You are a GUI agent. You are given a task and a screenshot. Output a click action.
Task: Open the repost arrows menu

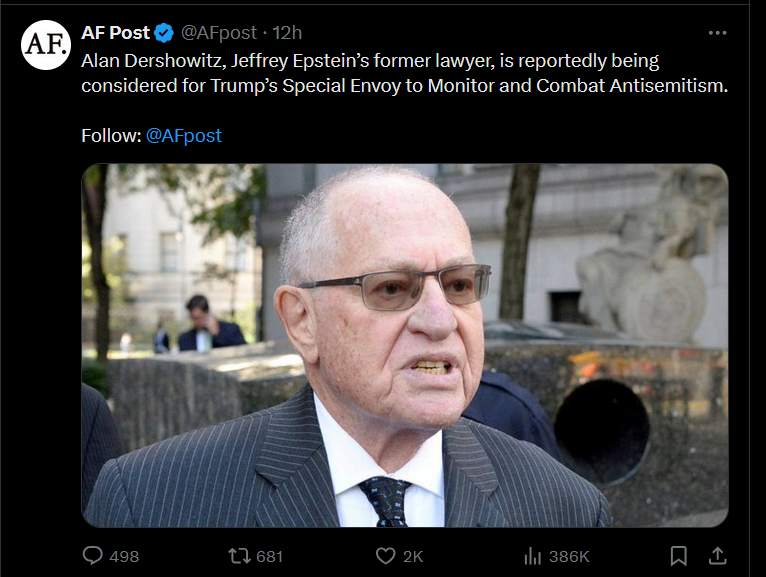[x=239, y=555]
